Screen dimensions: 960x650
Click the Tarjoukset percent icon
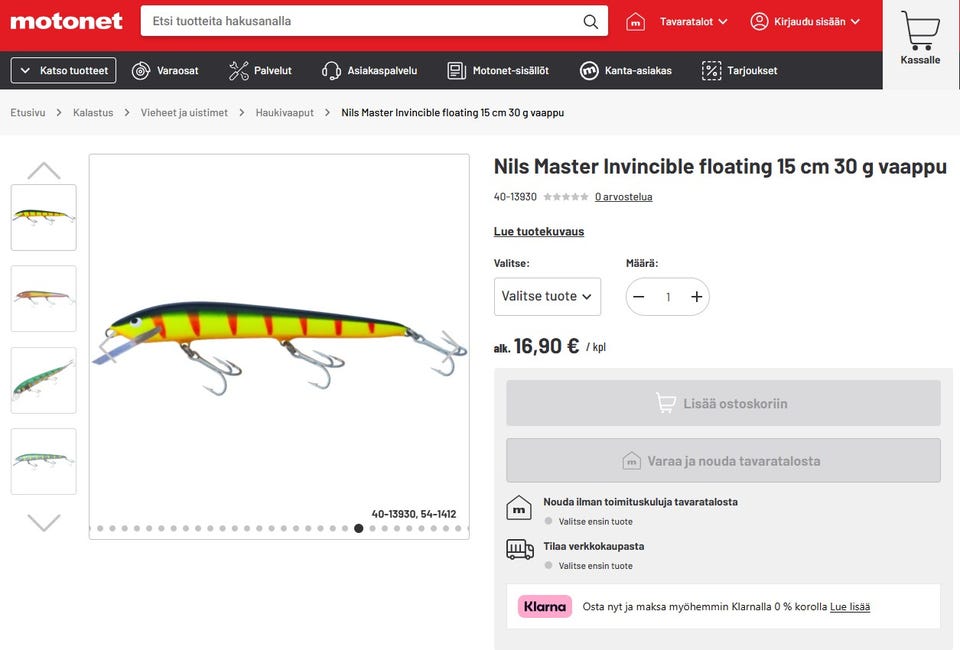point(711,70)
